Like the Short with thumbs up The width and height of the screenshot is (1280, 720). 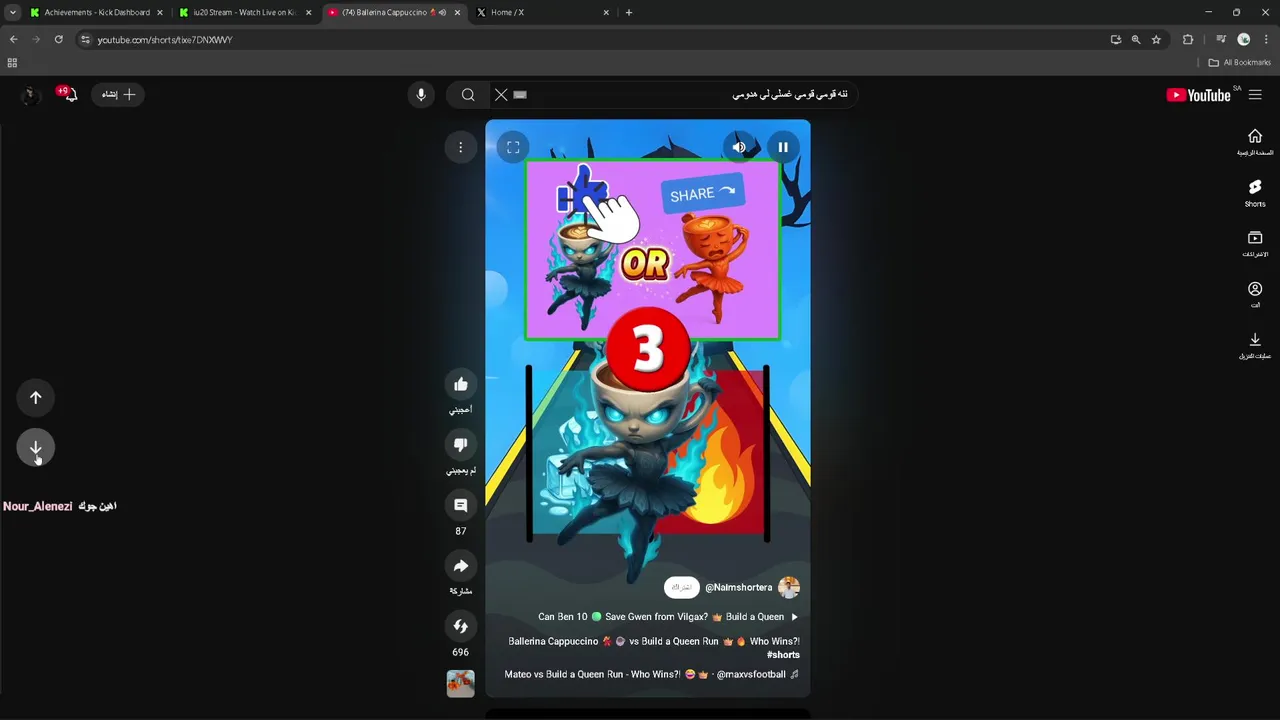pyautogui.click(x=460, y=384)
